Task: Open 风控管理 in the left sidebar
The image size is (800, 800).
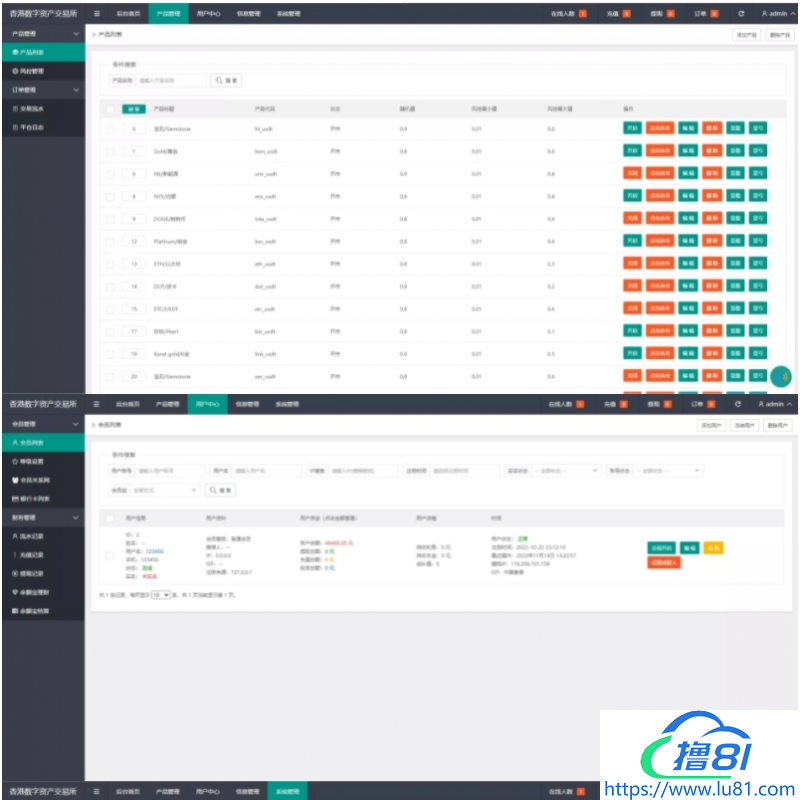Action: (28, 71)
